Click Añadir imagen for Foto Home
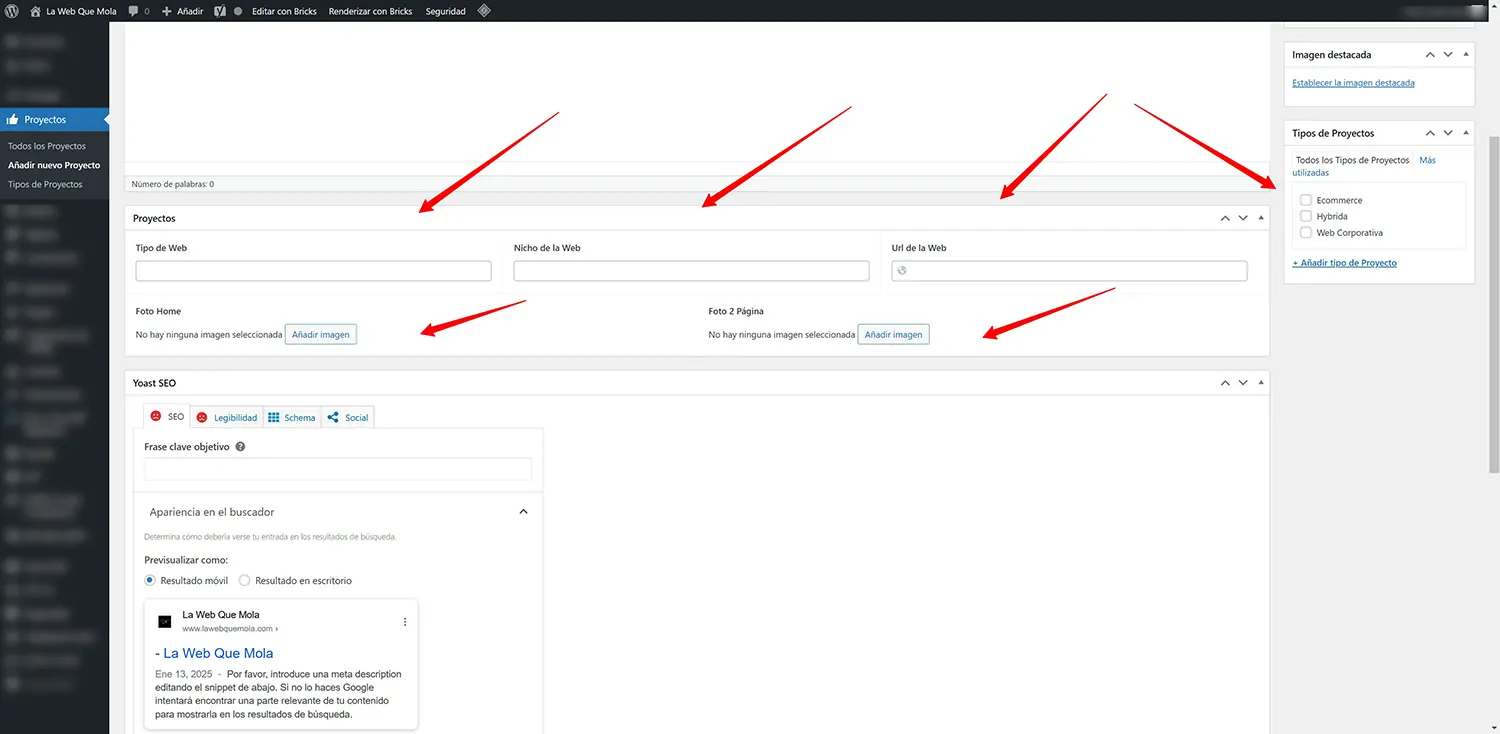This screenshot has width=1500, height=734. [x=320, y=334]
